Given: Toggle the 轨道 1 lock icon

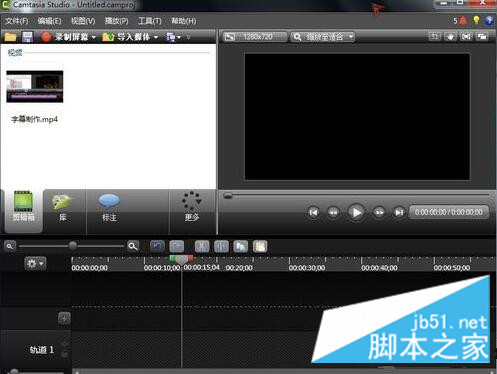Looking at the screenshot, I should coord(65,354).
